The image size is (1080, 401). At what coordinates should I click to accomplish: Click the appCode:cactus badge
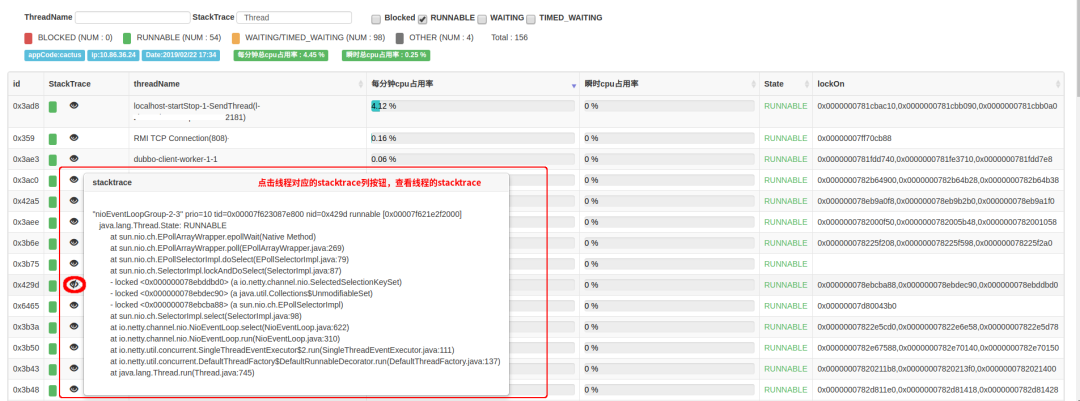coord(54,54)
